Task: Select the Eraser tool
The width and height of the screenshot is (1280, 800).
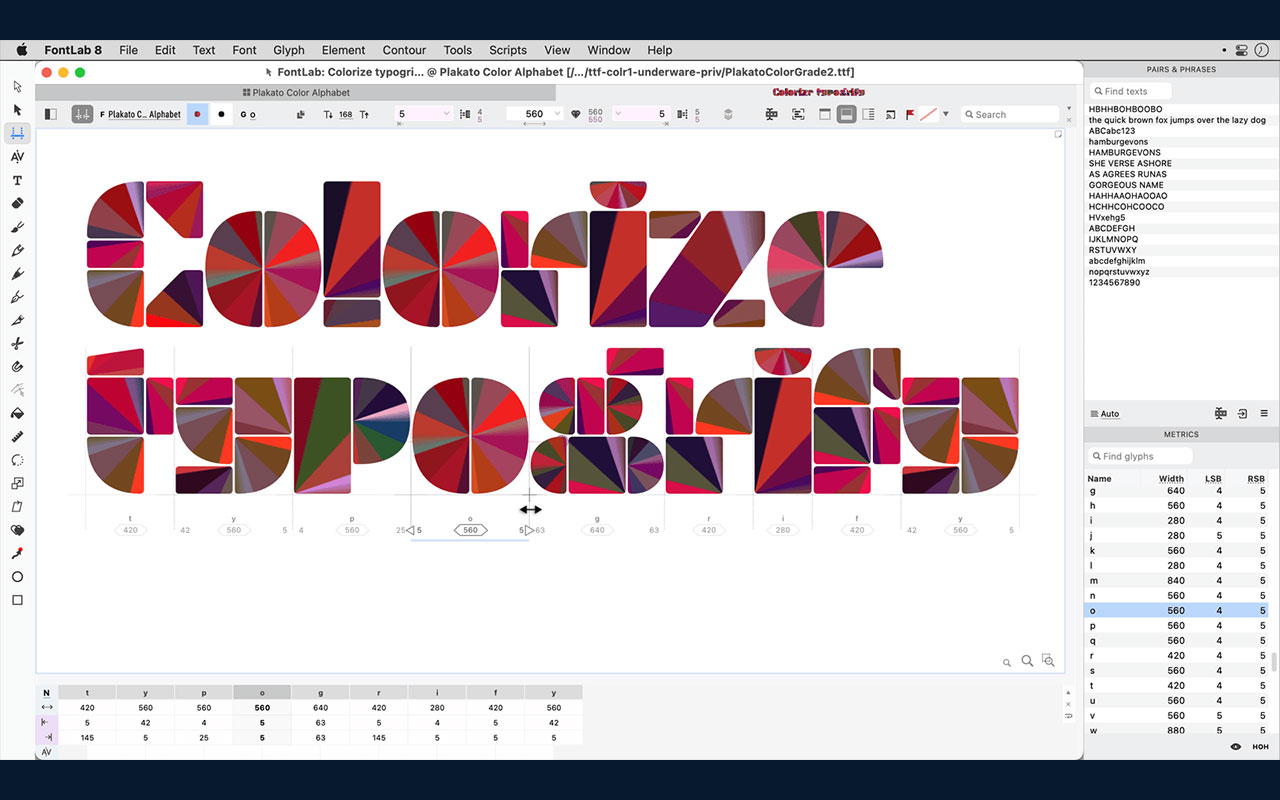Action: coord(17,203)
